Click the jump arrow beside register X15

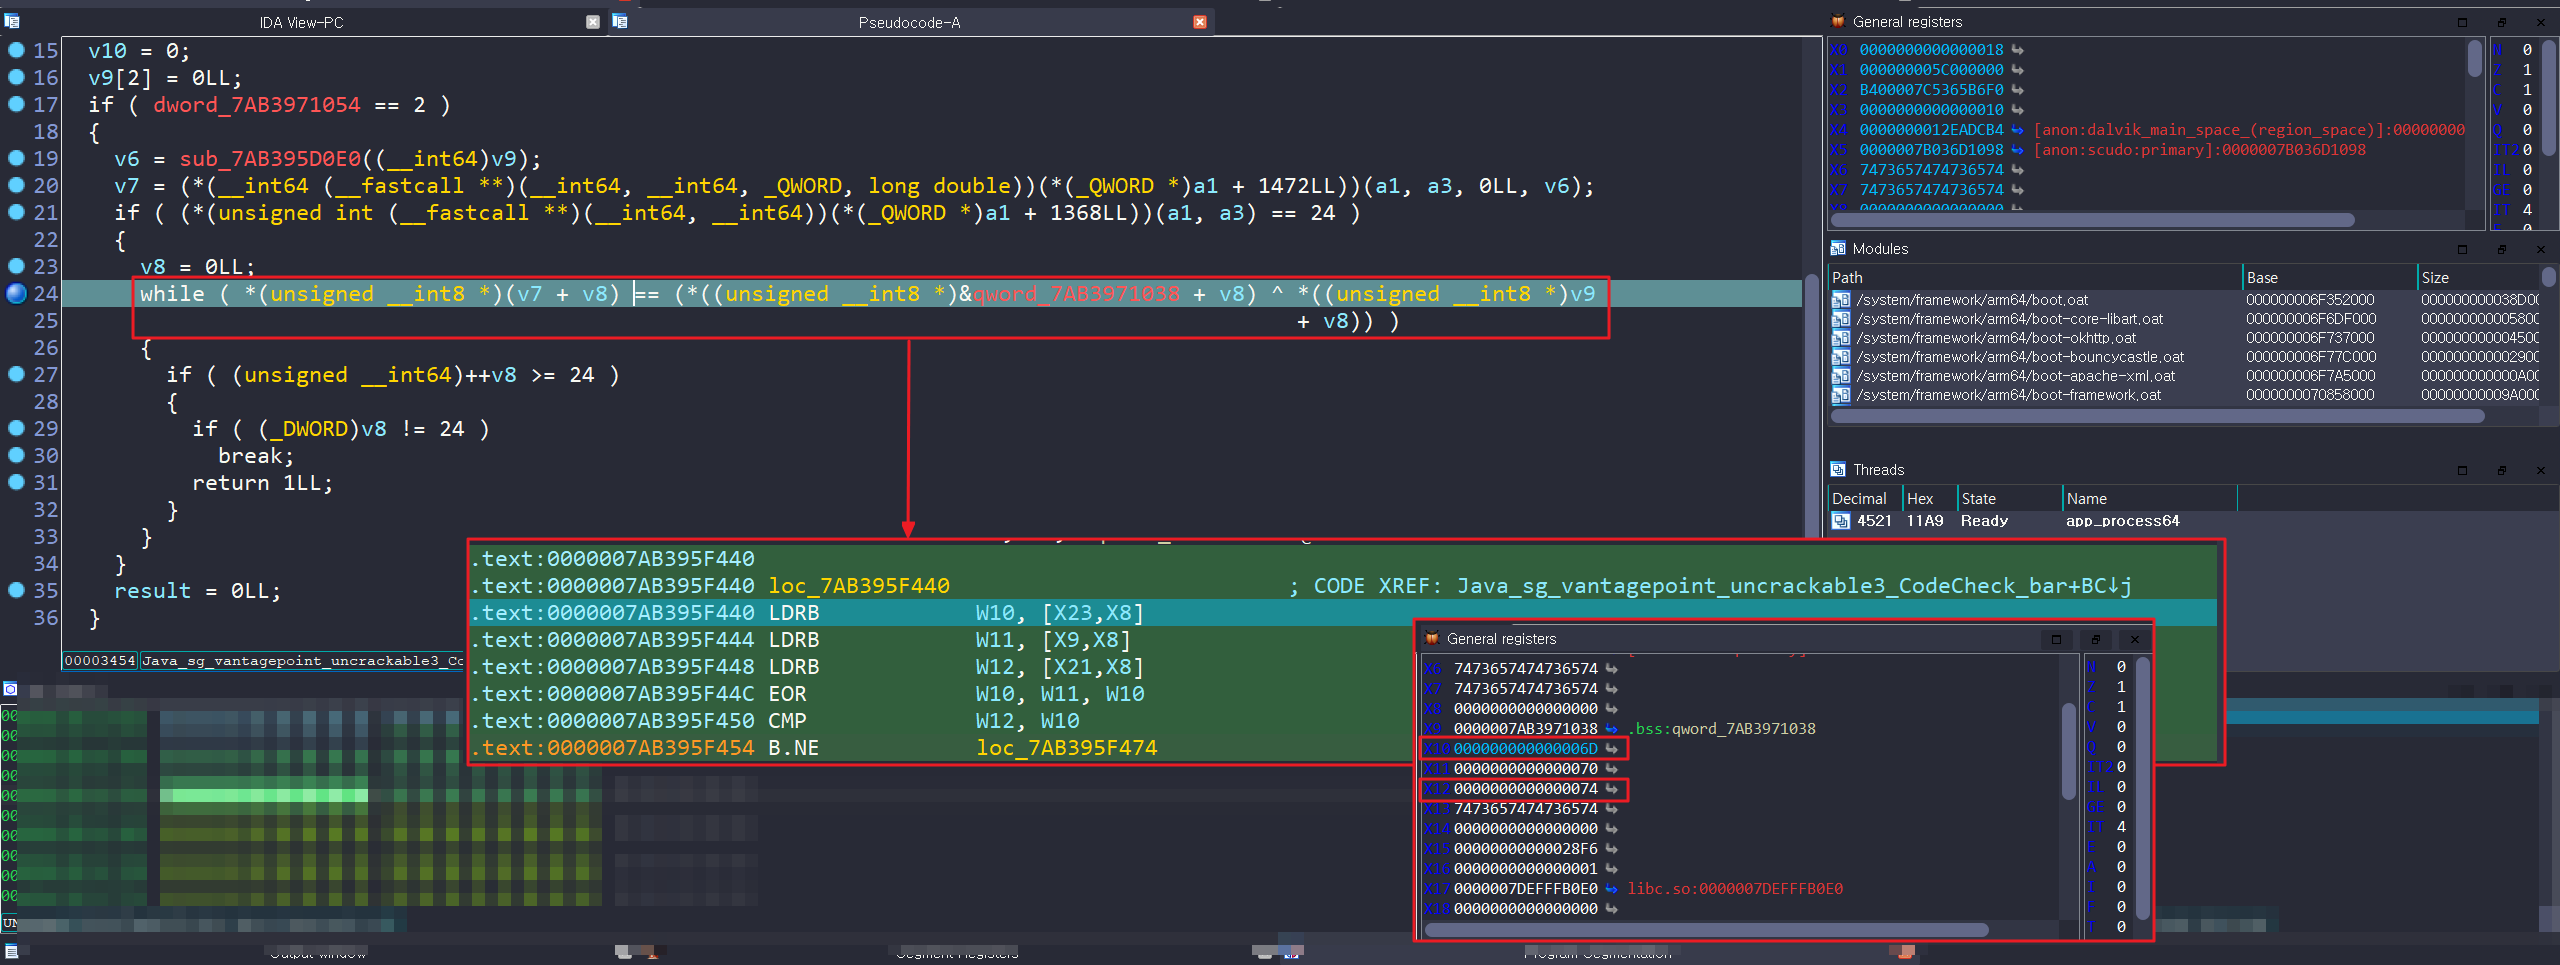pyautogui.click(x=1611, y=849)
